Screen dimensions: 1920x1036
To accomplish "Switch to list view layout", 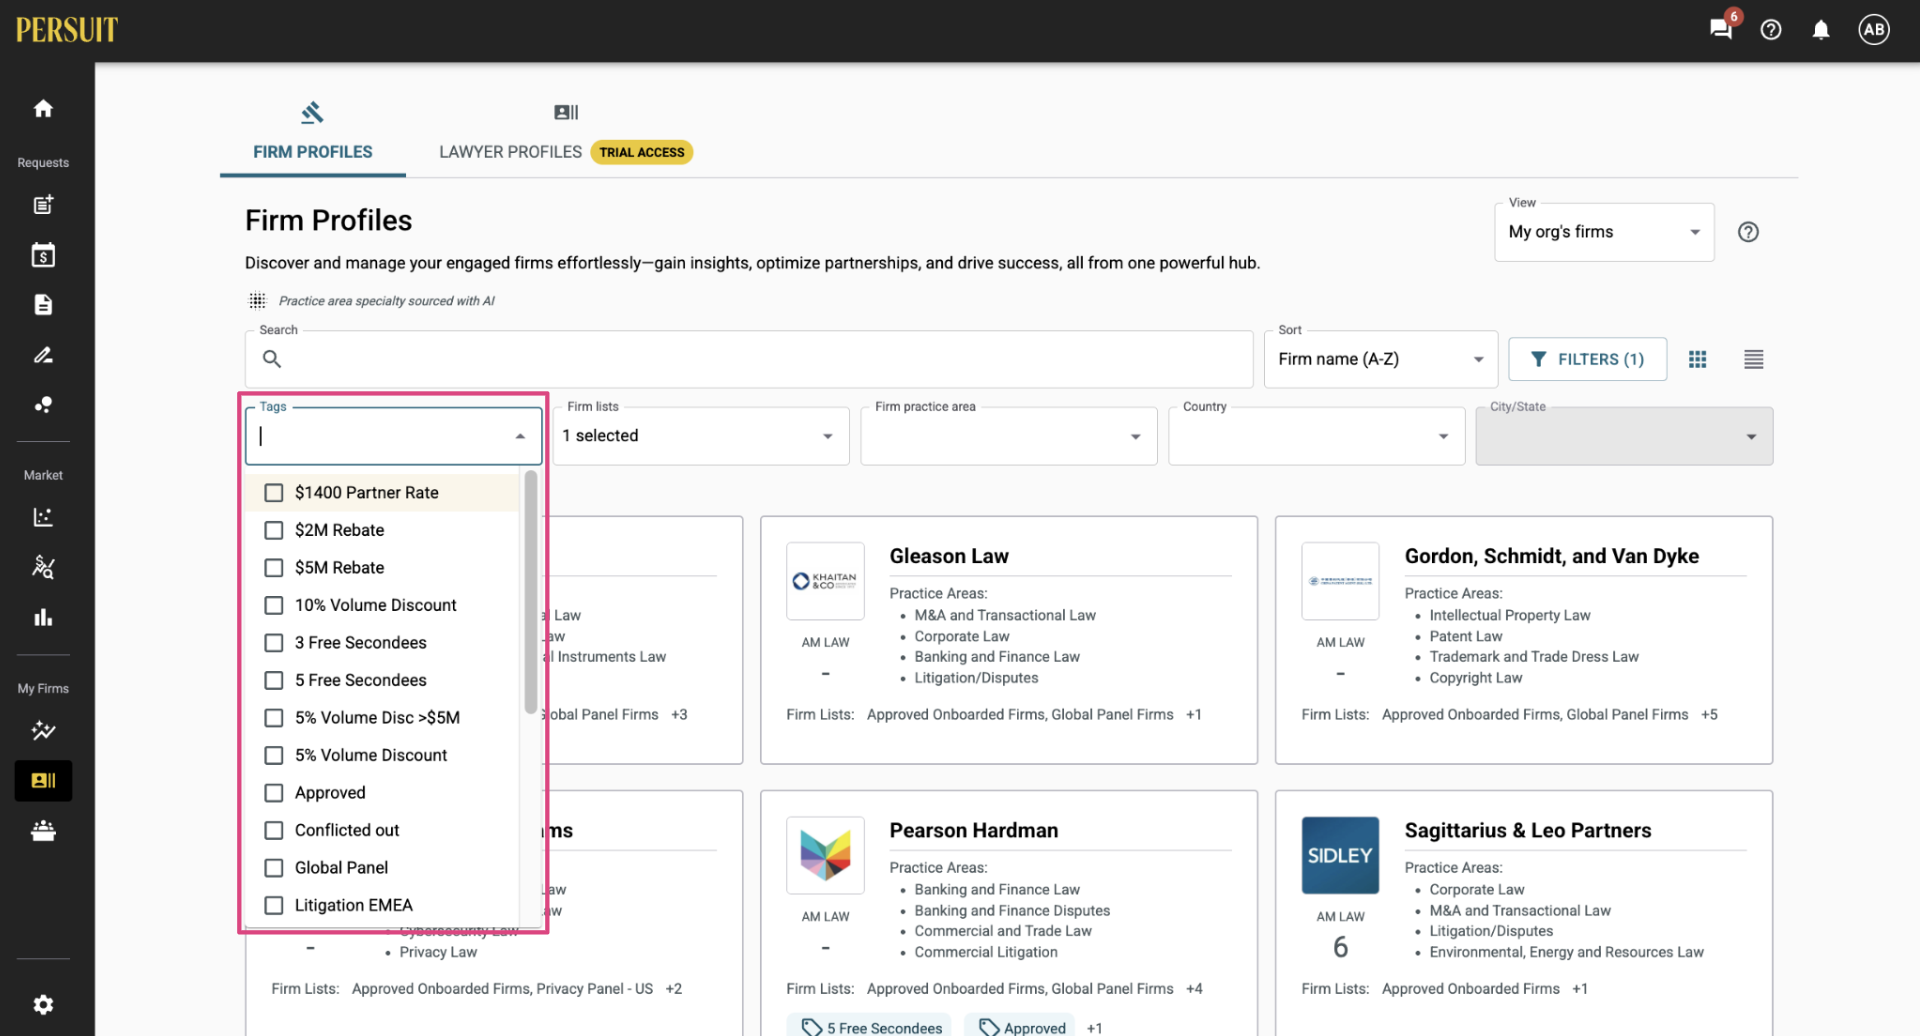I will [x=1754, y=359].
